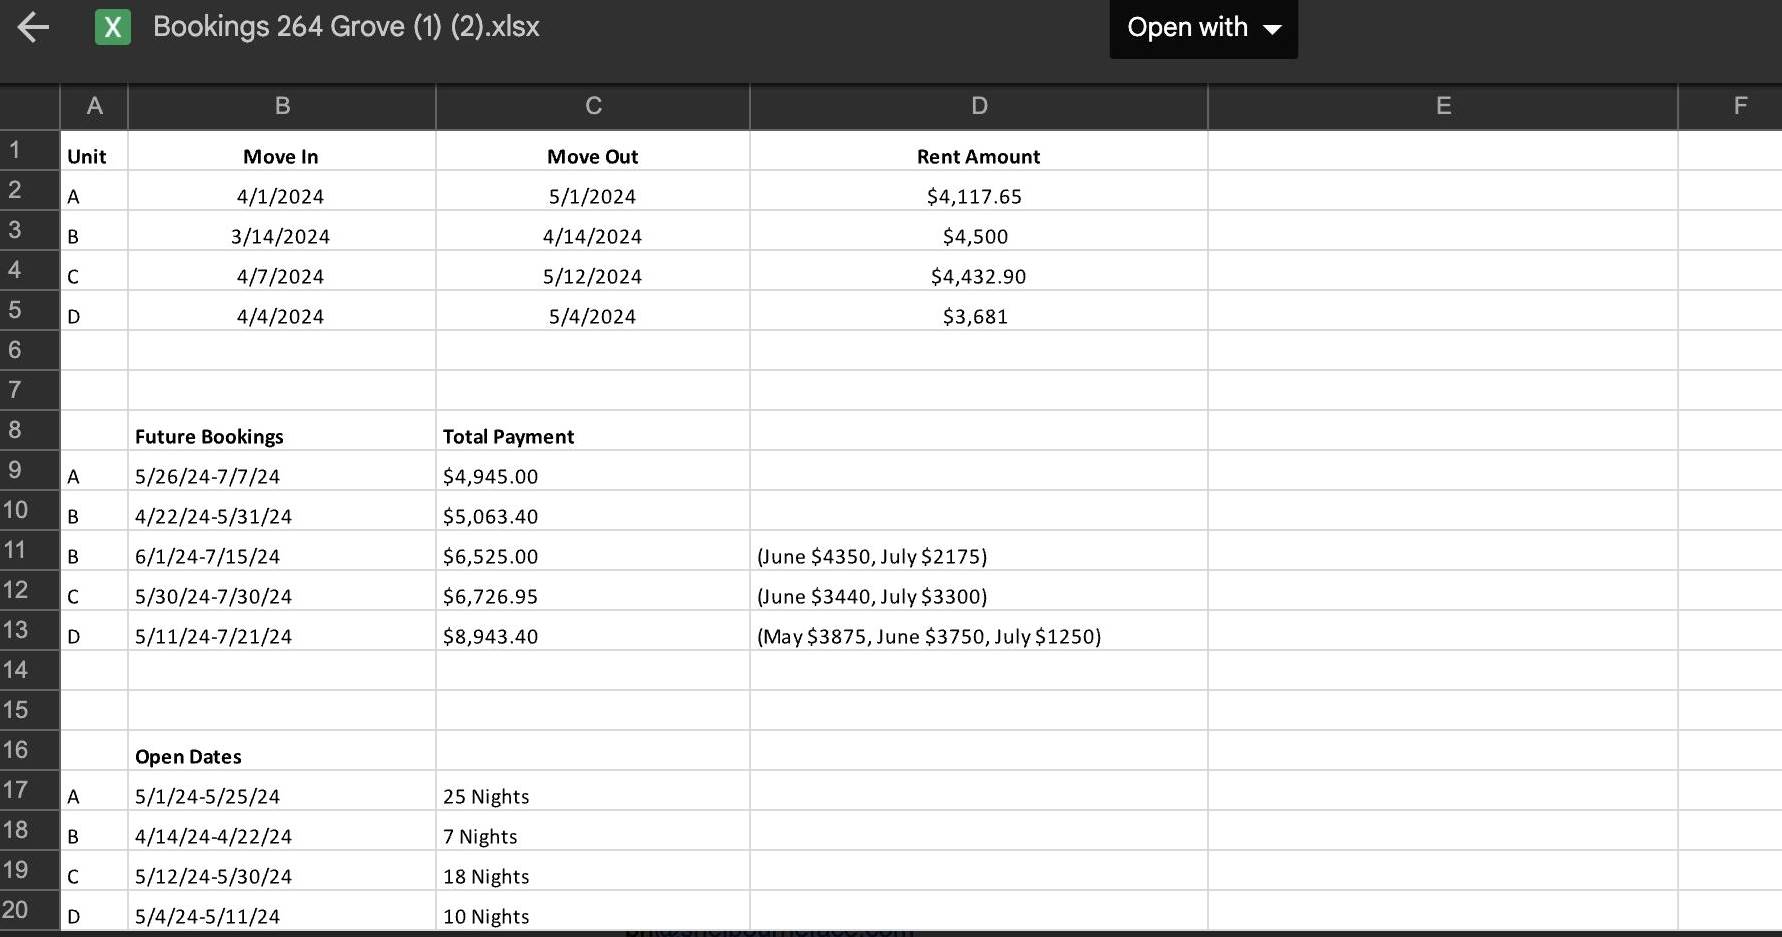Select the 5/1/24-5/25/24 open dates cell

coord(282,791)
